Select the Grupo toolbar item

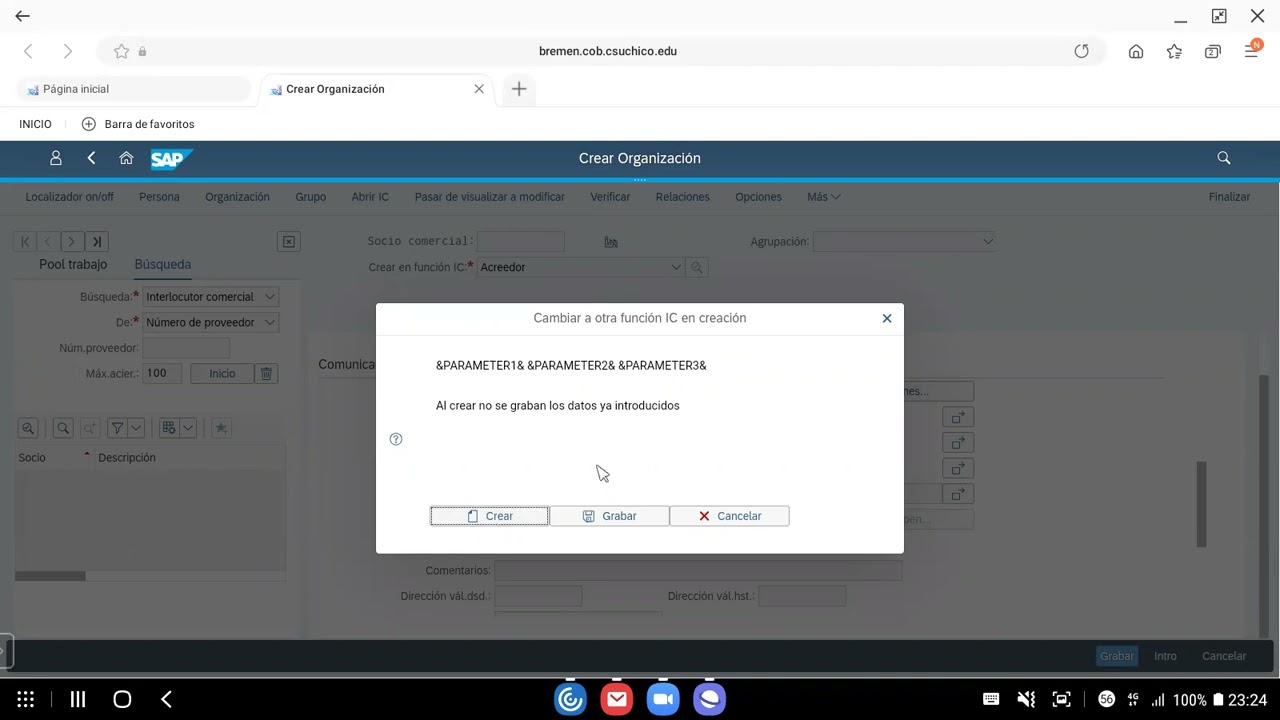coord(310,197)
